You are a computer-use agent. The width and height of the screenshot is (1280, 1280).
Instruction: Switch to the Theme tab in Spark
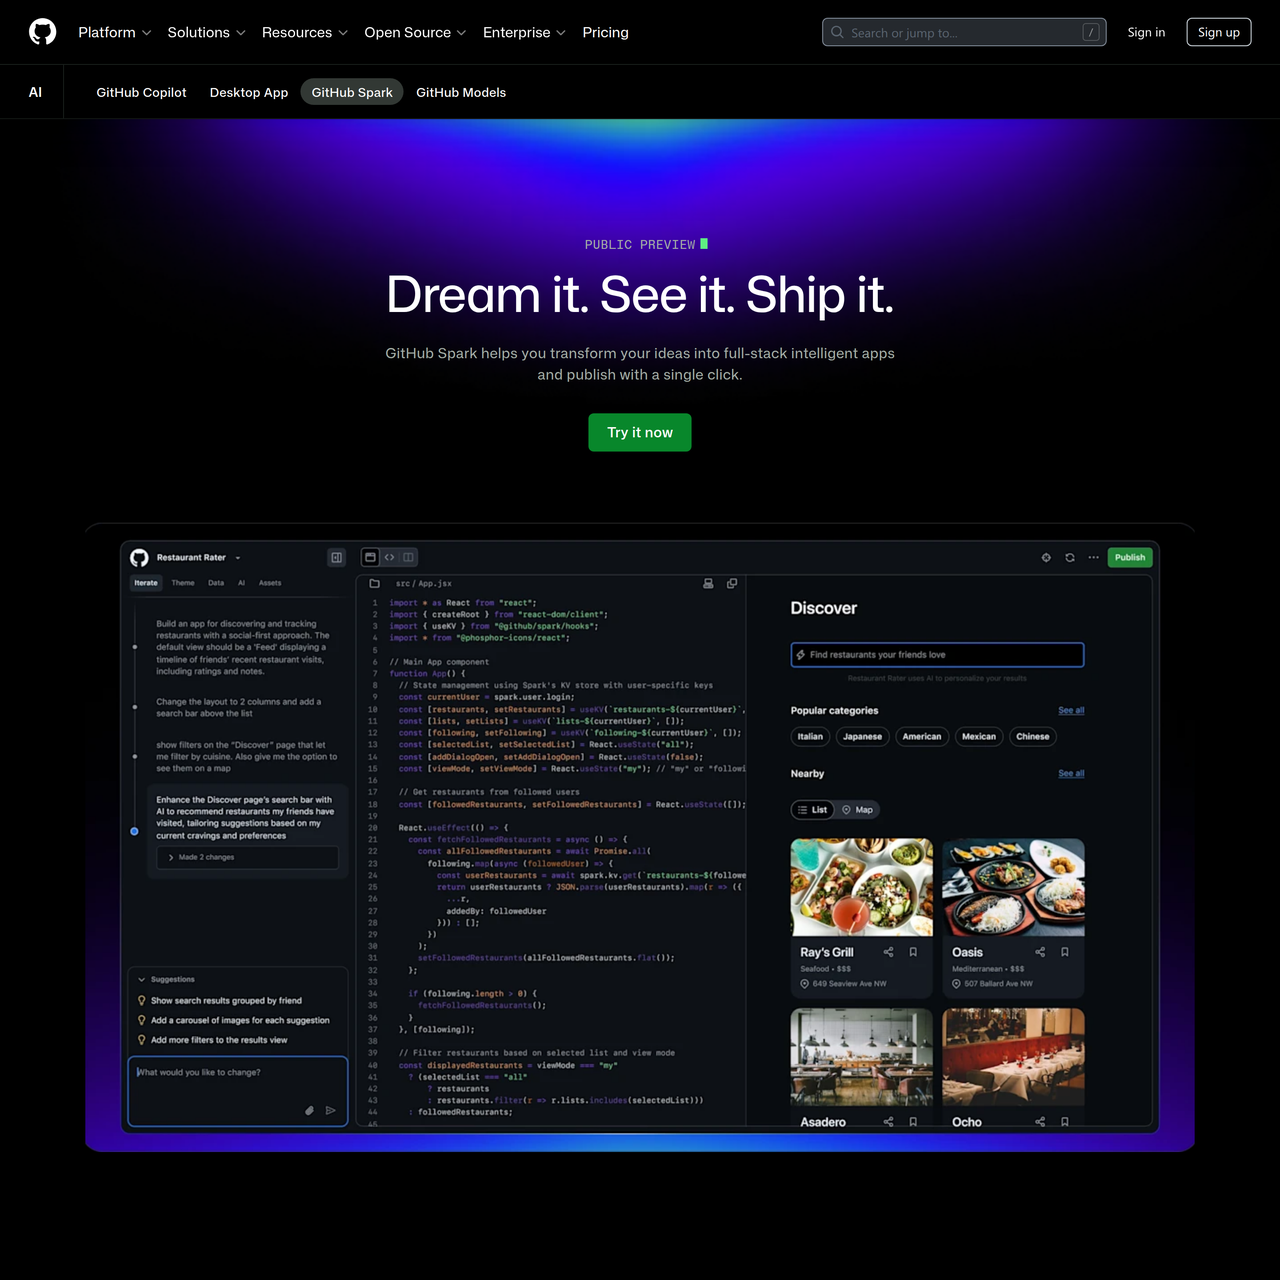(183, 583)
